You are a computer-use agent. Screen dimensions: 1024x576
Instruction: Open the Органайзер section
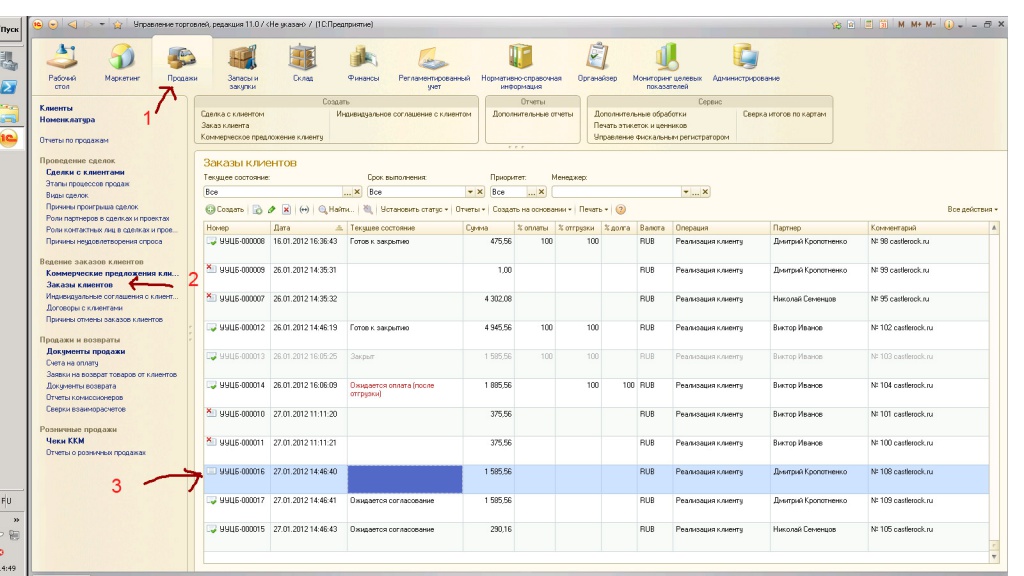597,63
